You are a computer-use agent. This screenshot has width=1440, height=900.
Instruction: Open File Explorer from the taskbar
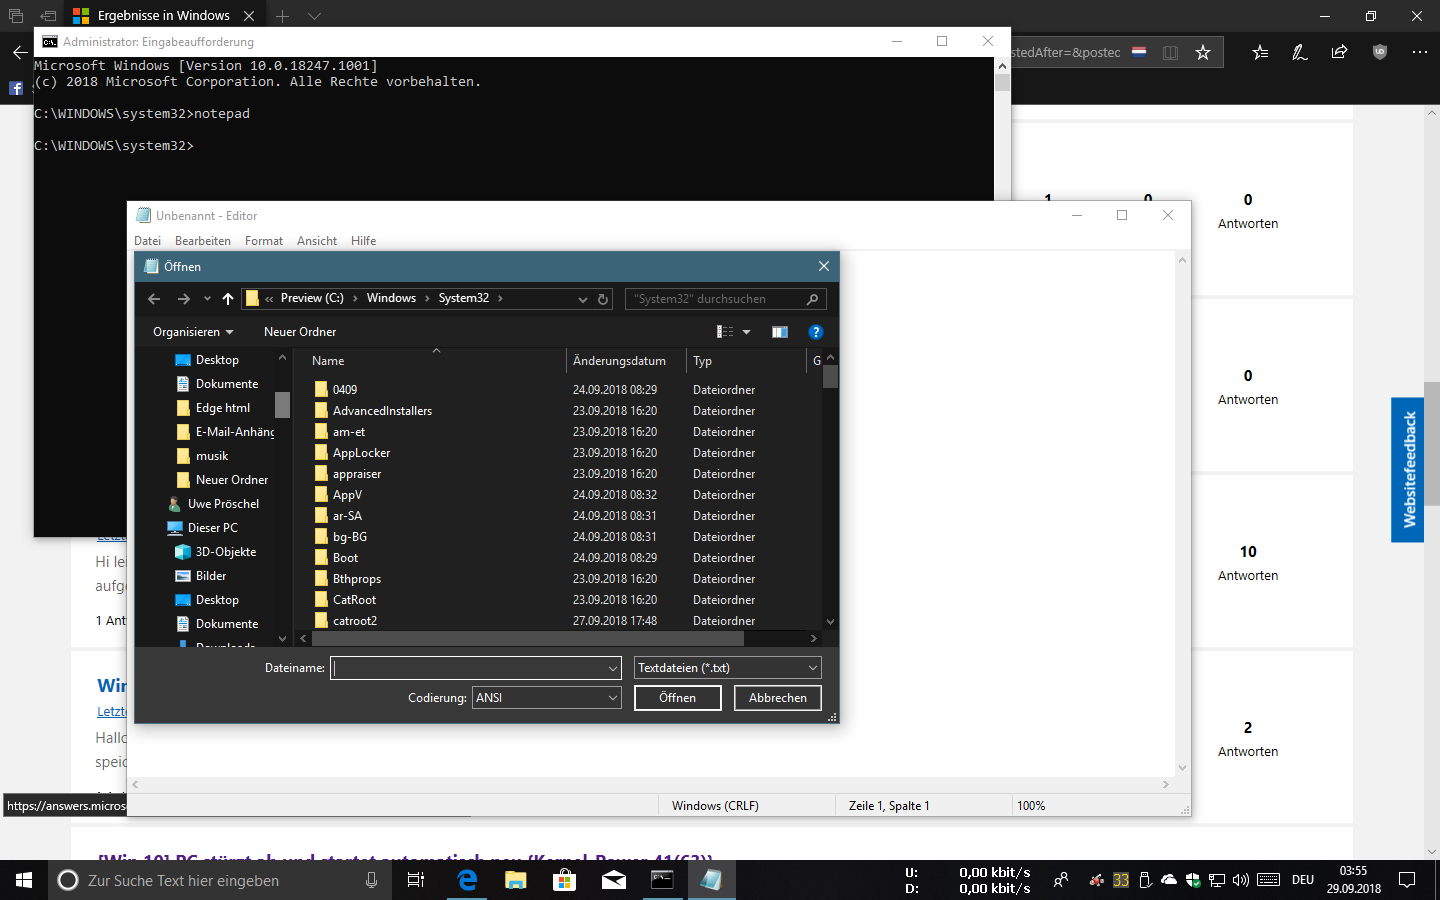515,880
